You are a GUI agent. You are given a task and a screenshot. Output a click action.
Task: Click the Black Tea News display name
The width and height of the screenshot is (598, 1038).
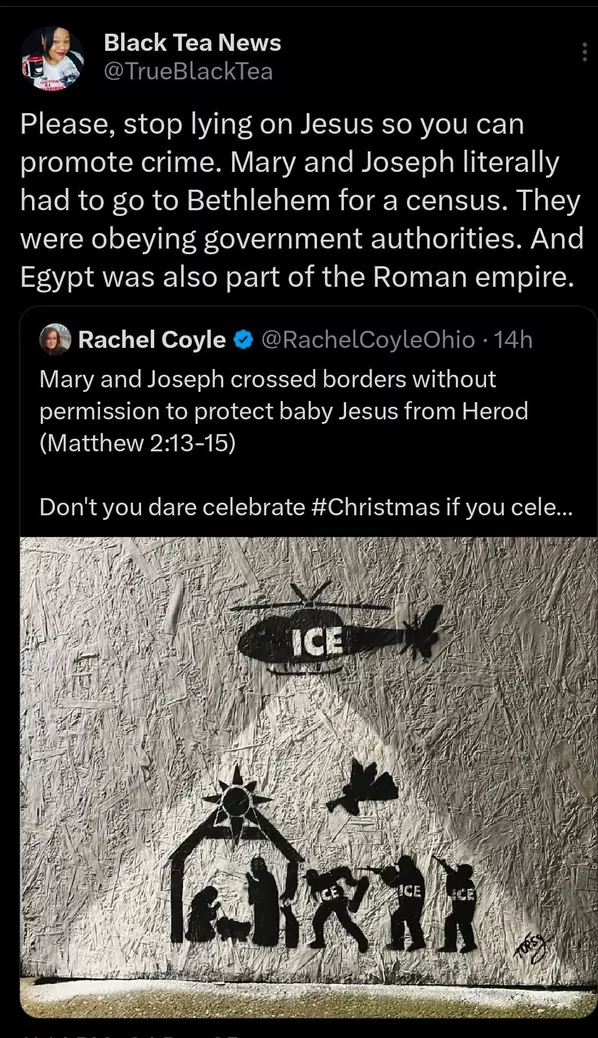click(x=193, y=42)
